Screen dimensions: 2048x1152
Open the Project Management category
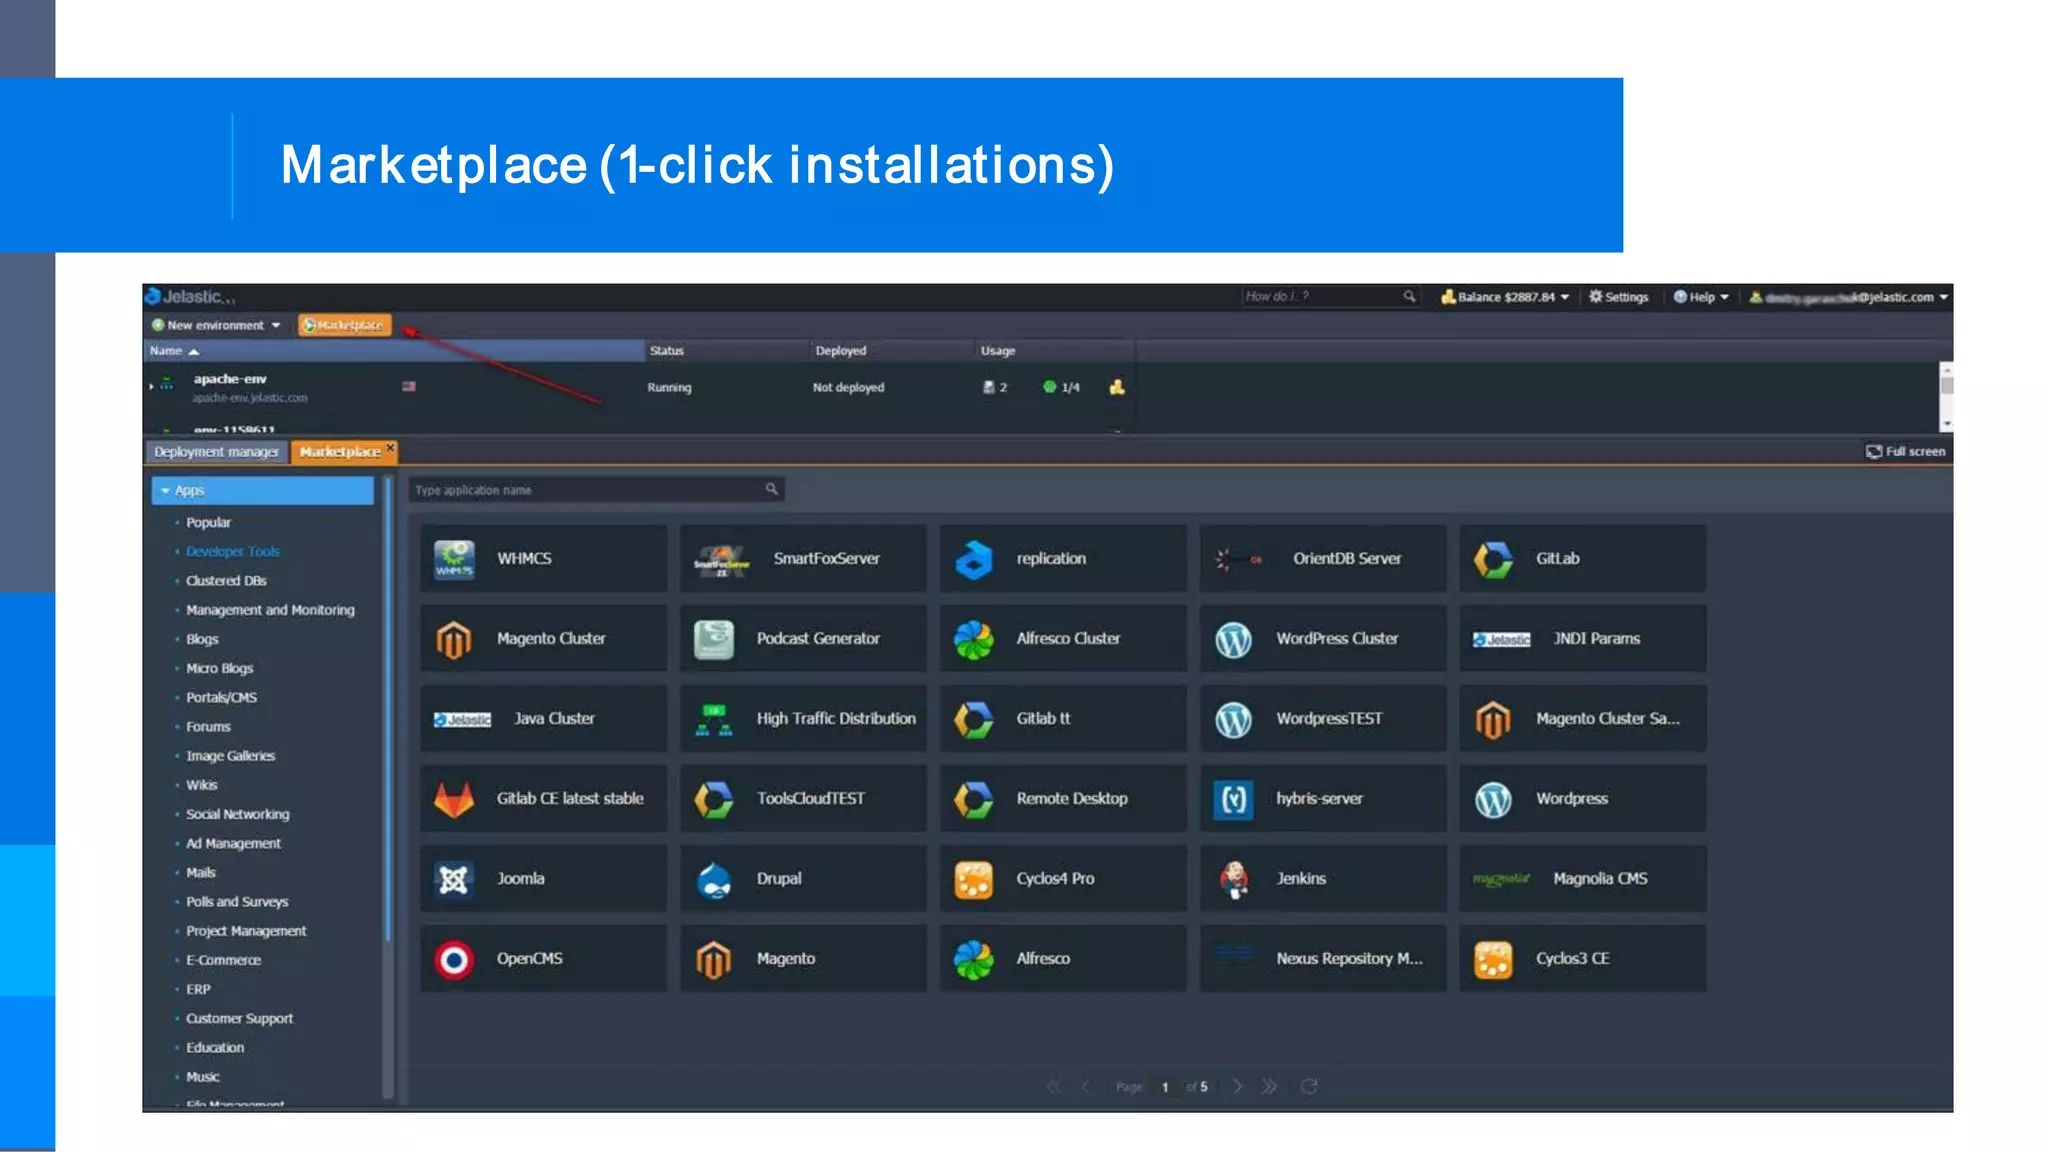coord(246,931)
